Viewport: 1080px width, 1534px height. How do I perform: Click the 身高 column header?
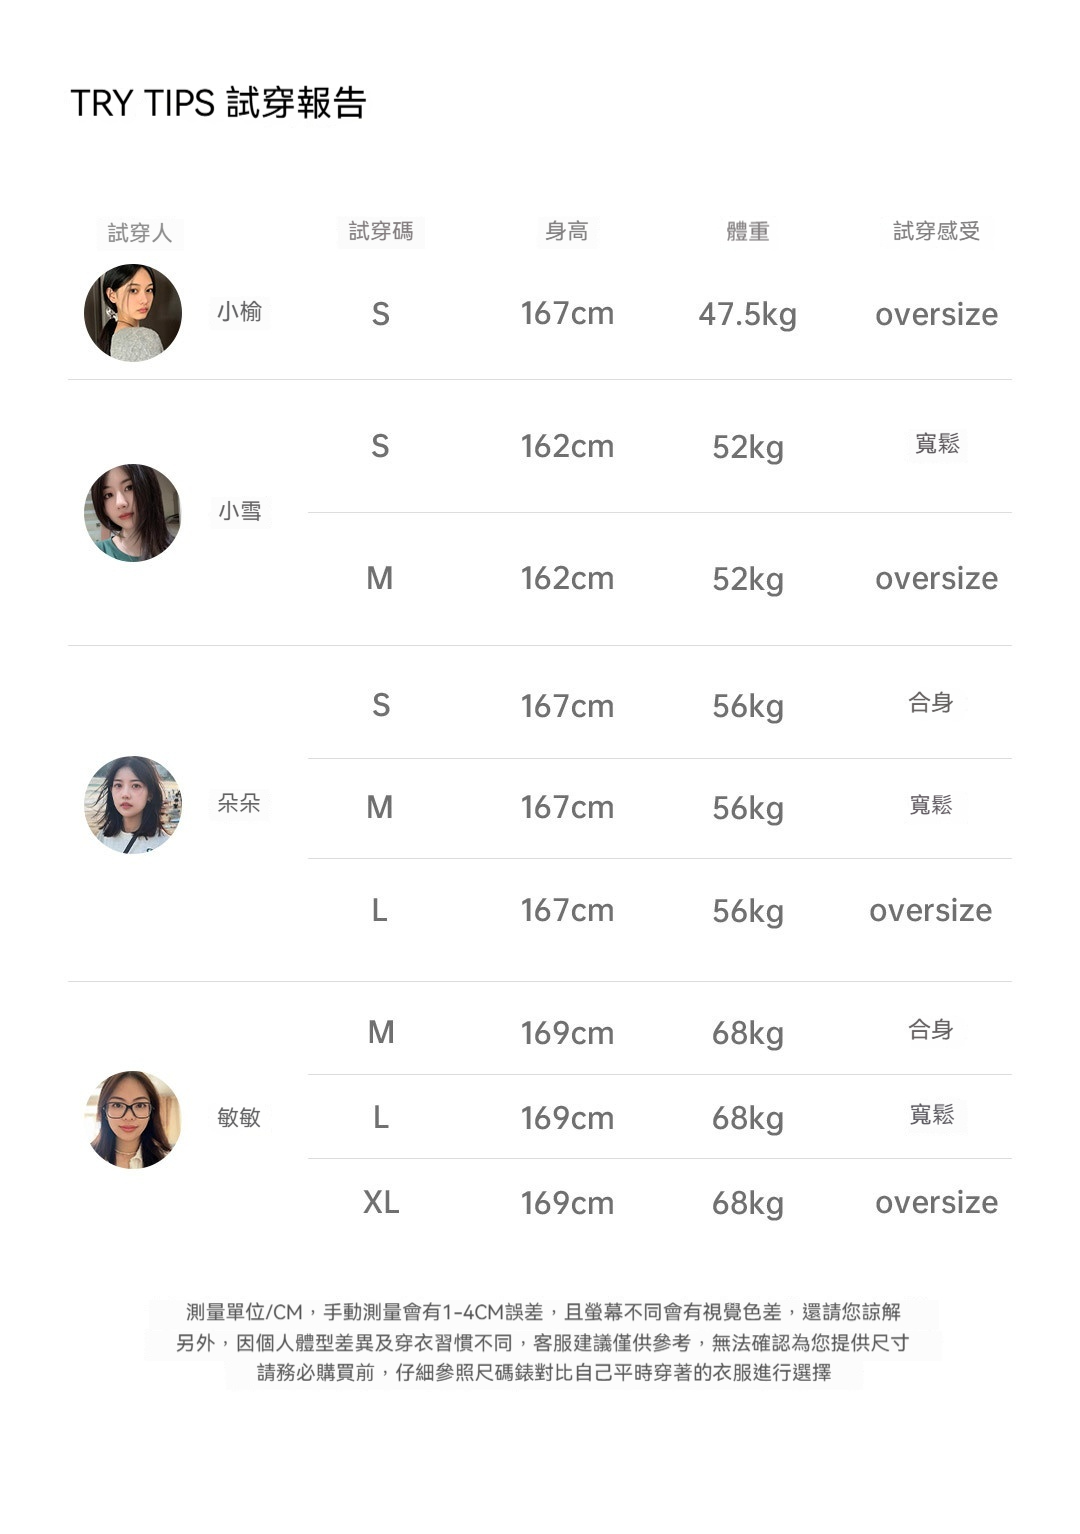[x=566, y=232]
